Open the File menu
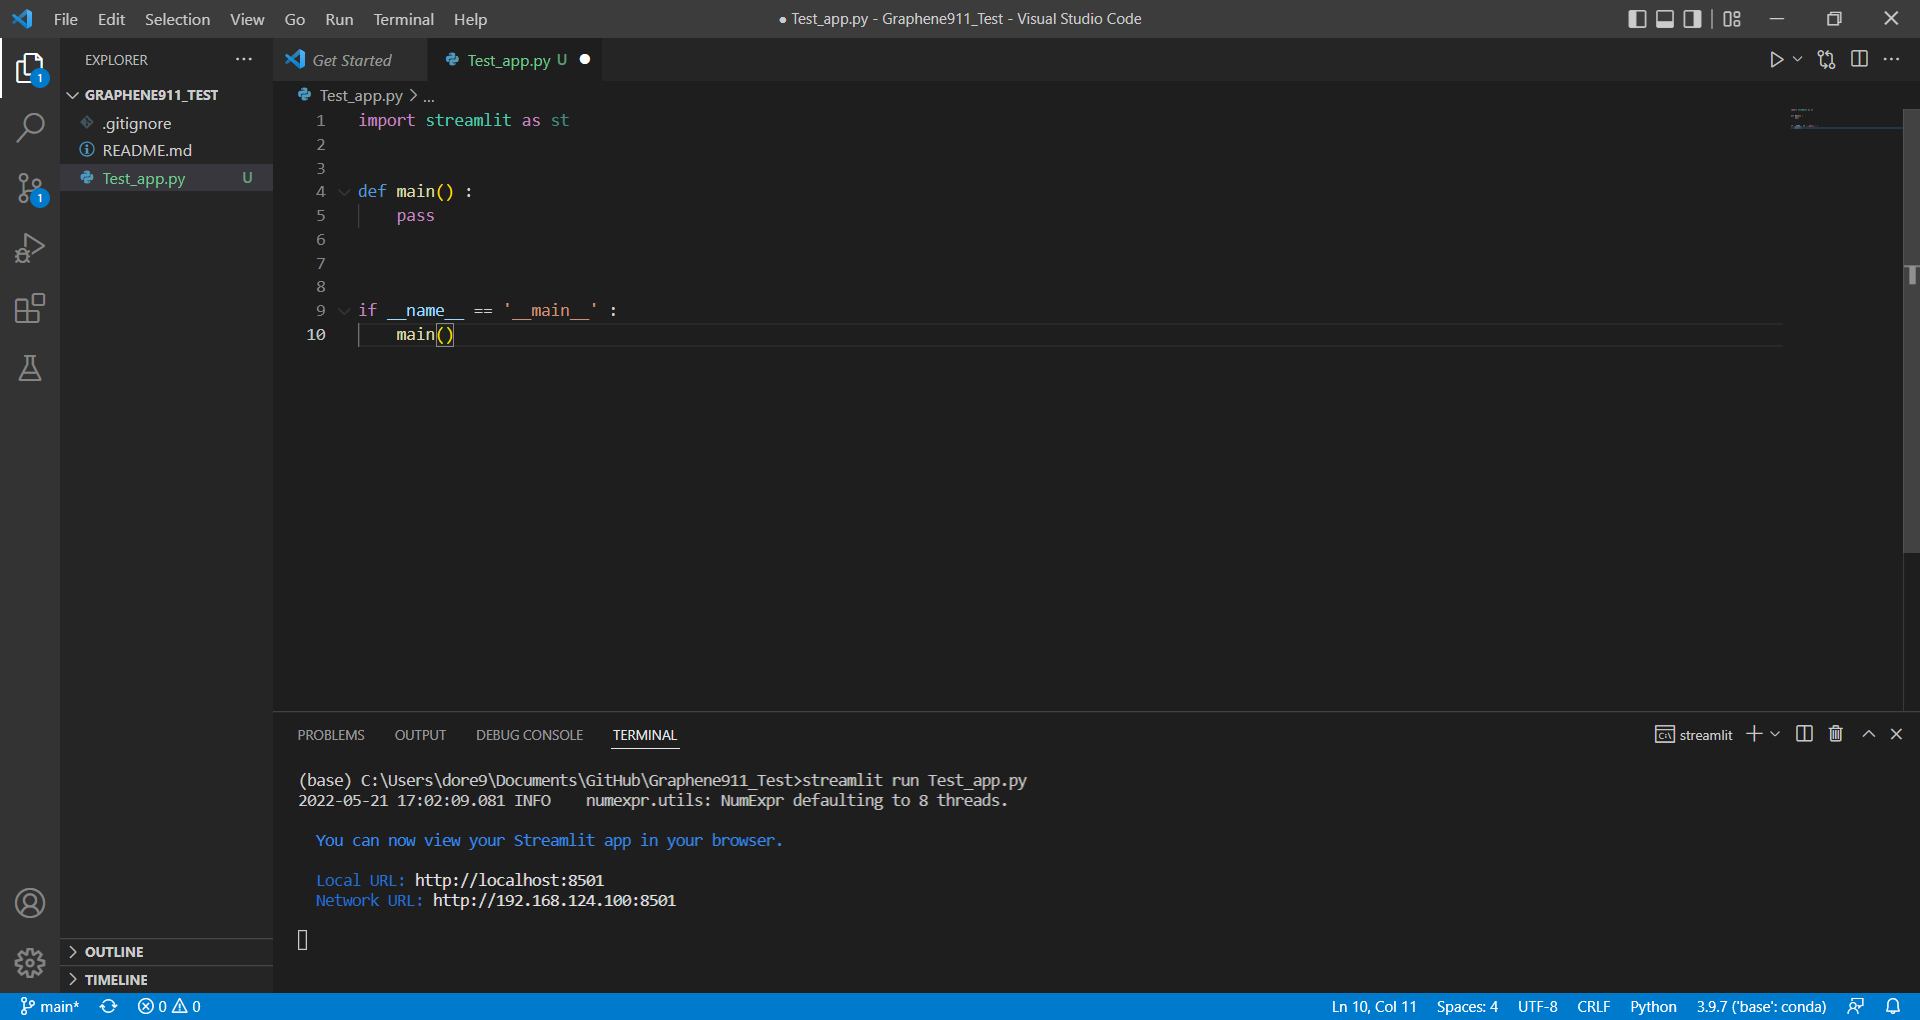The width and height of the screenshot is (1920, 1020). point(66,19)
